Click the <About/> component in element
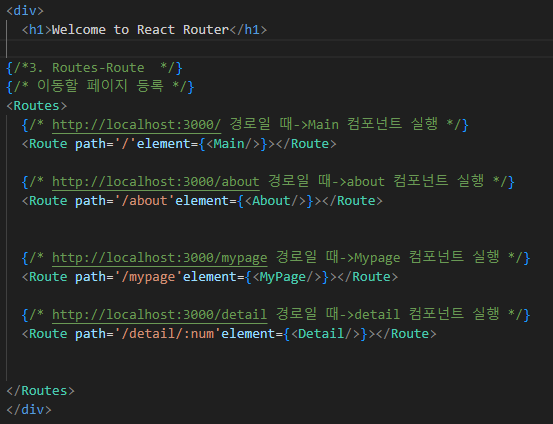This screenshot has width=553, height=424. point(275,201)
